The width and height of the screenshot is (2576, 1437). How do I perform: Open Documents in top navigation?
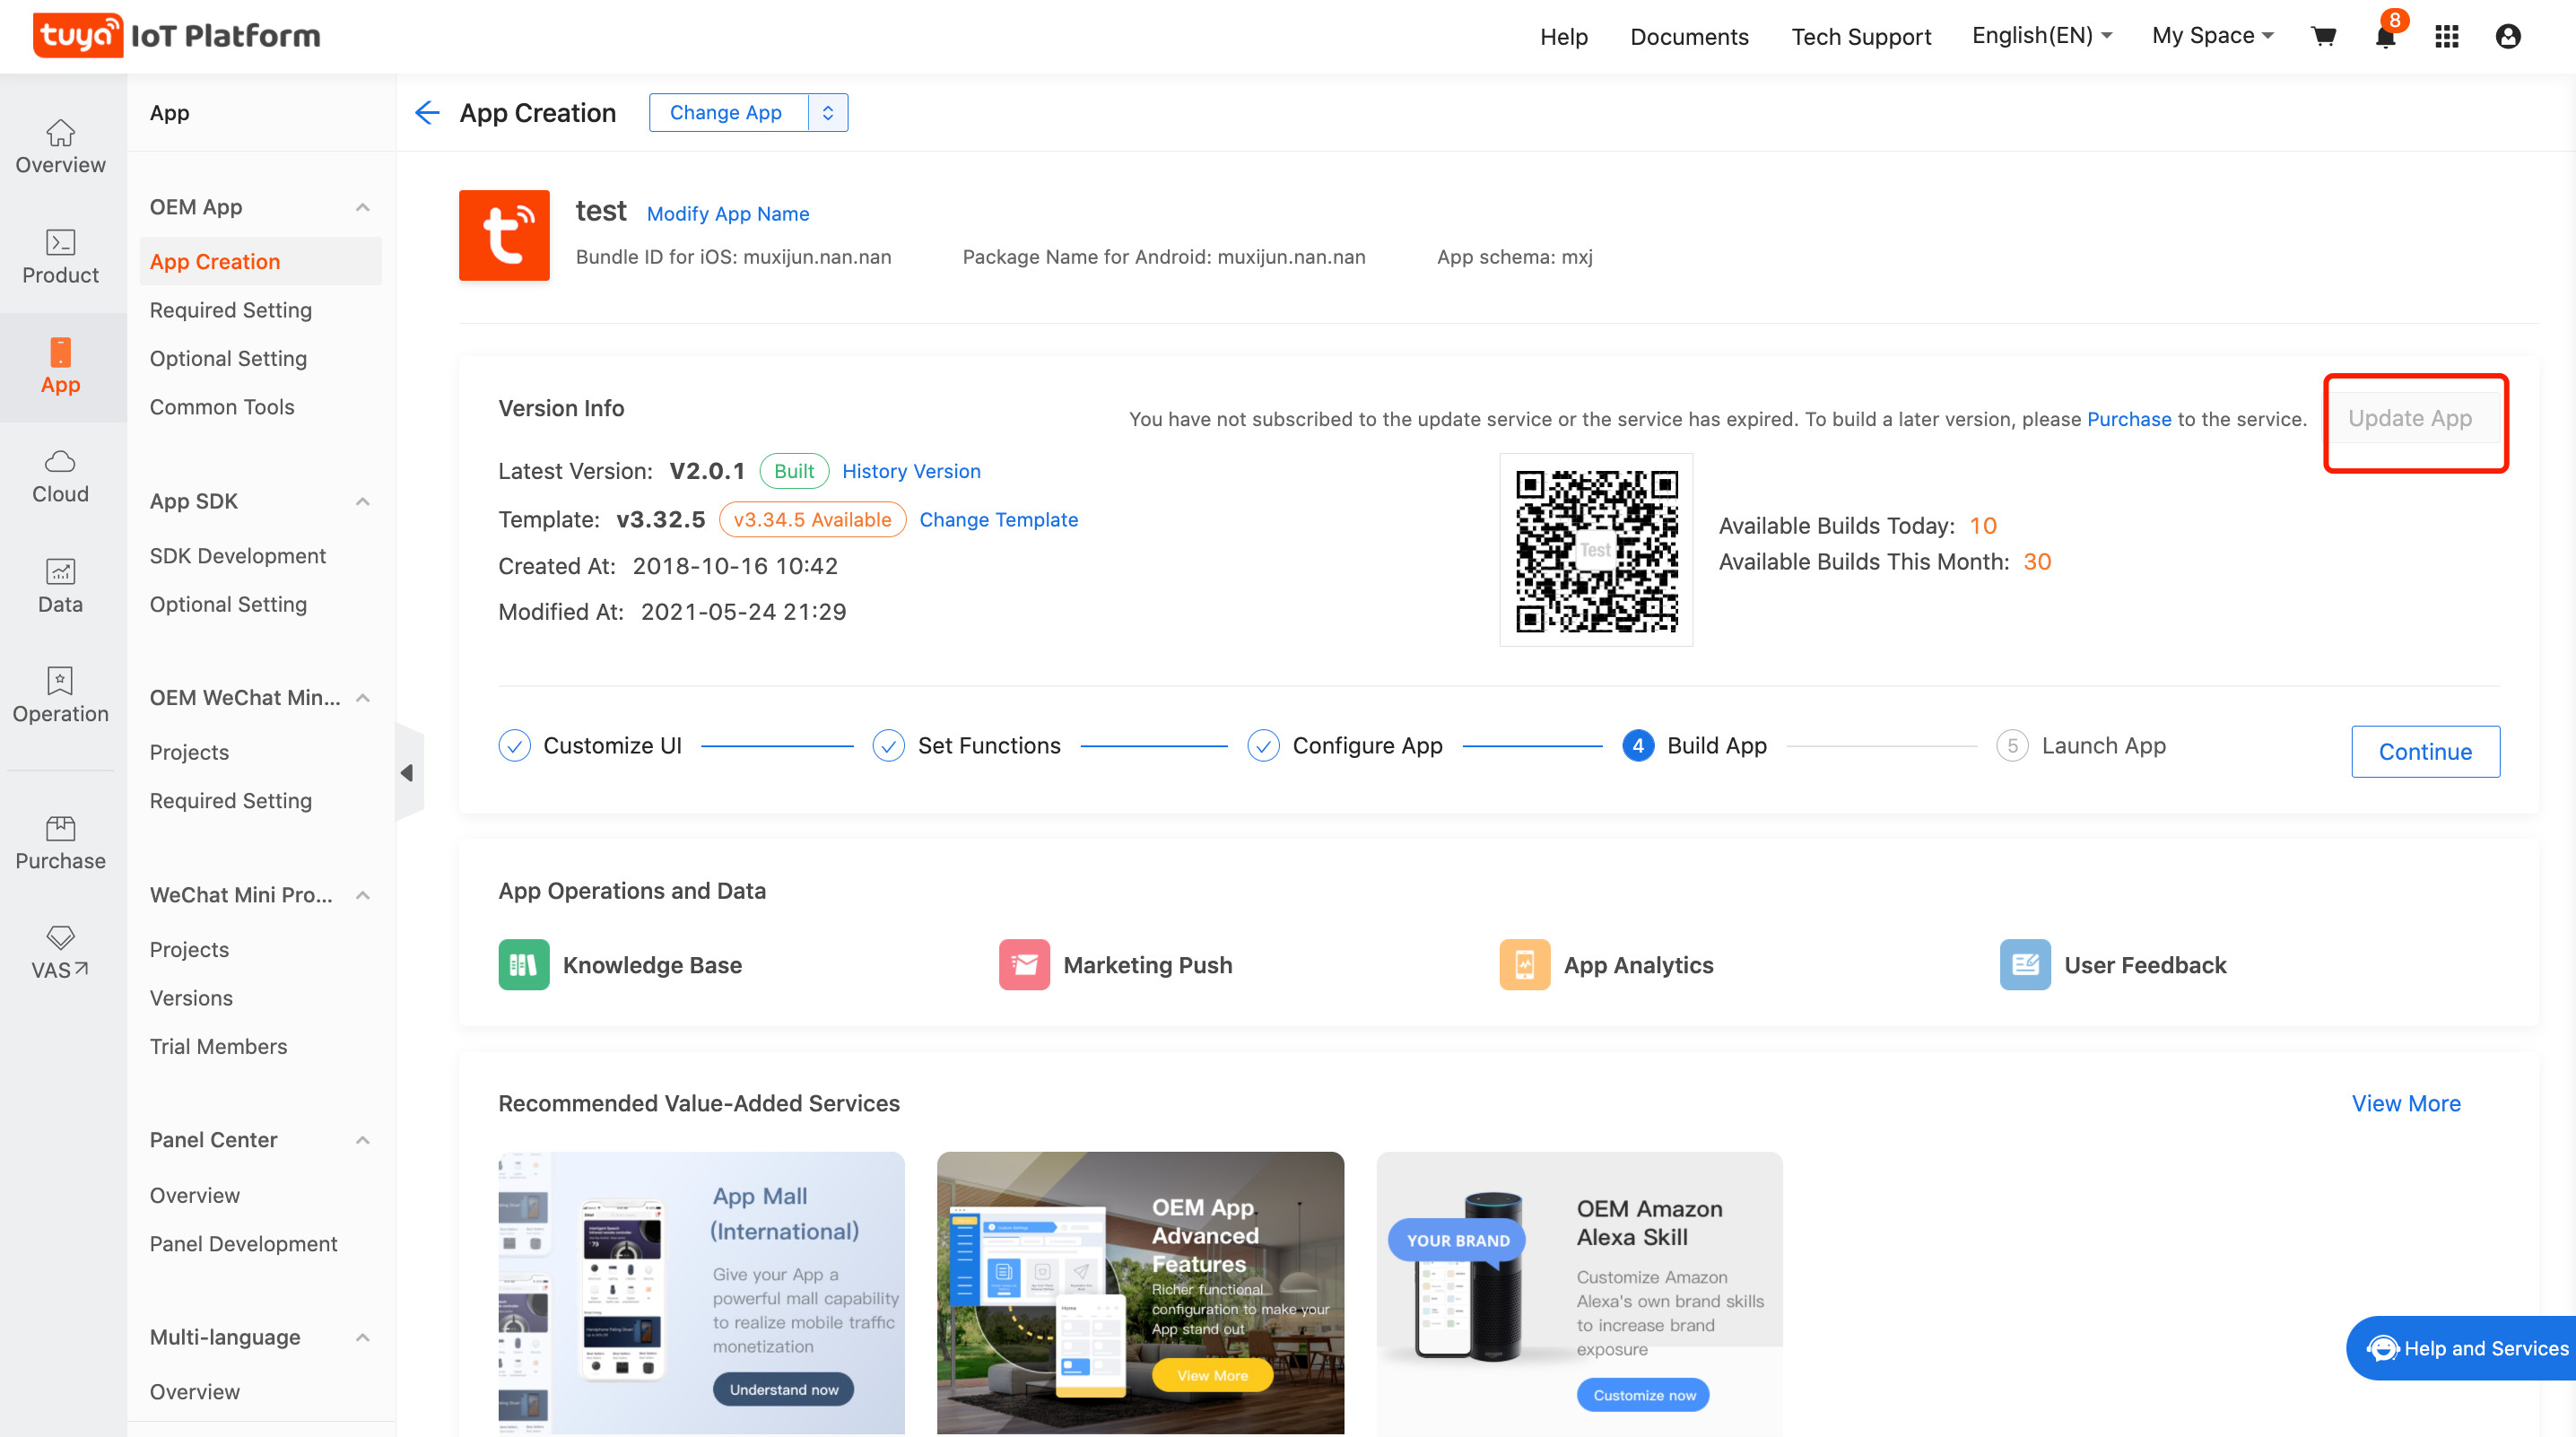point(1689,37)
